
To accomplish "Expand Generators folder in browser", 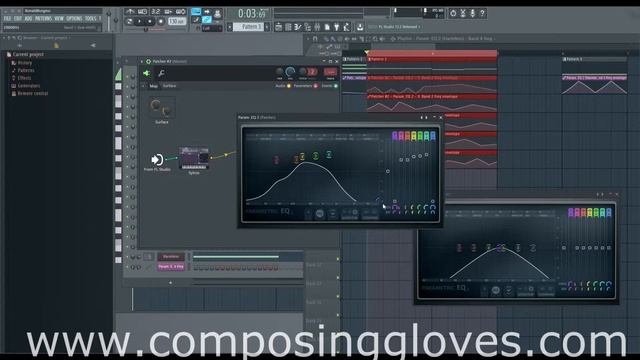I will [28, 86].
